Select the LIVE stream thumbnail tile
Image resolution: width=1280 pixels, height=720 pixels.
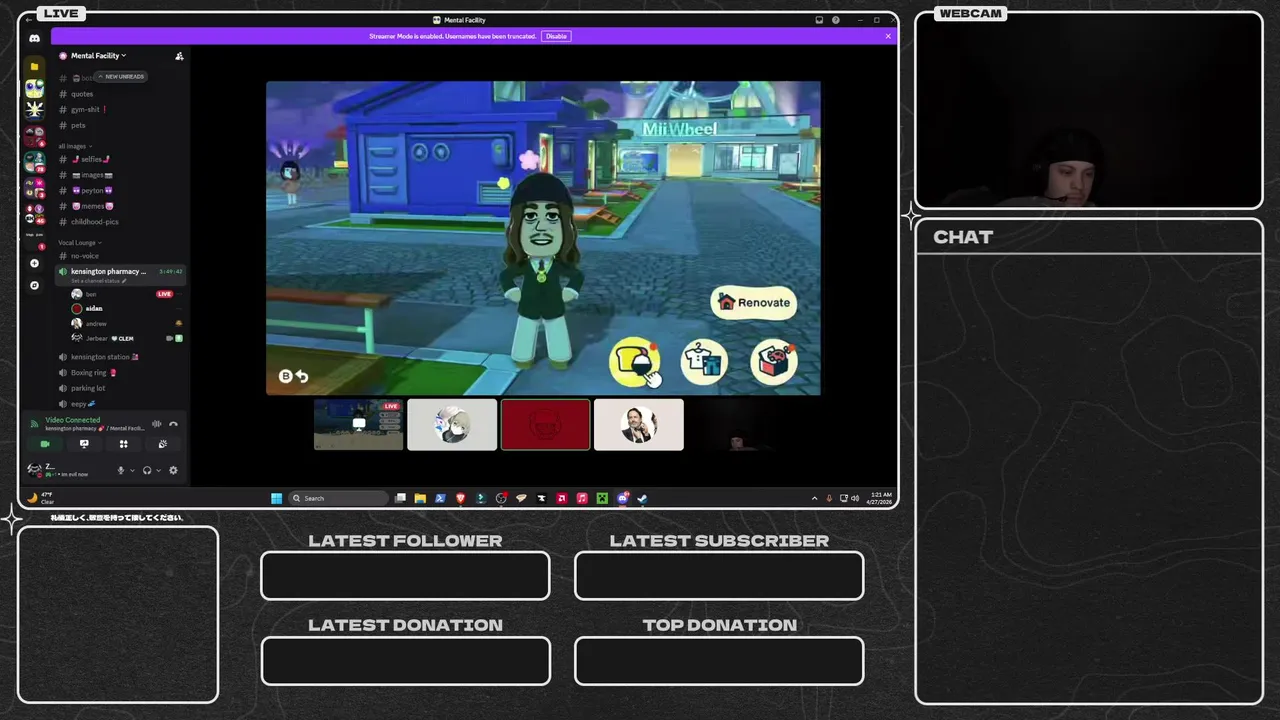point(359,424)
